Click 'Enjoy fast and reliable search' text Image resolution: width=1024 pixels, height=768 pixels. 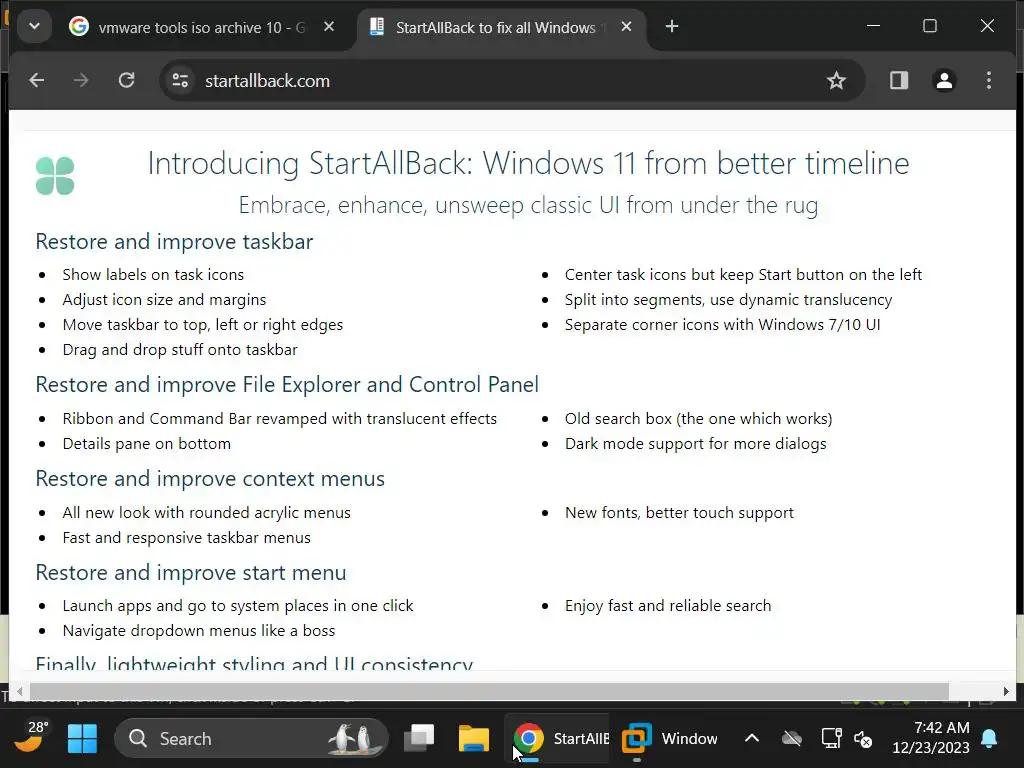(667, 605)
